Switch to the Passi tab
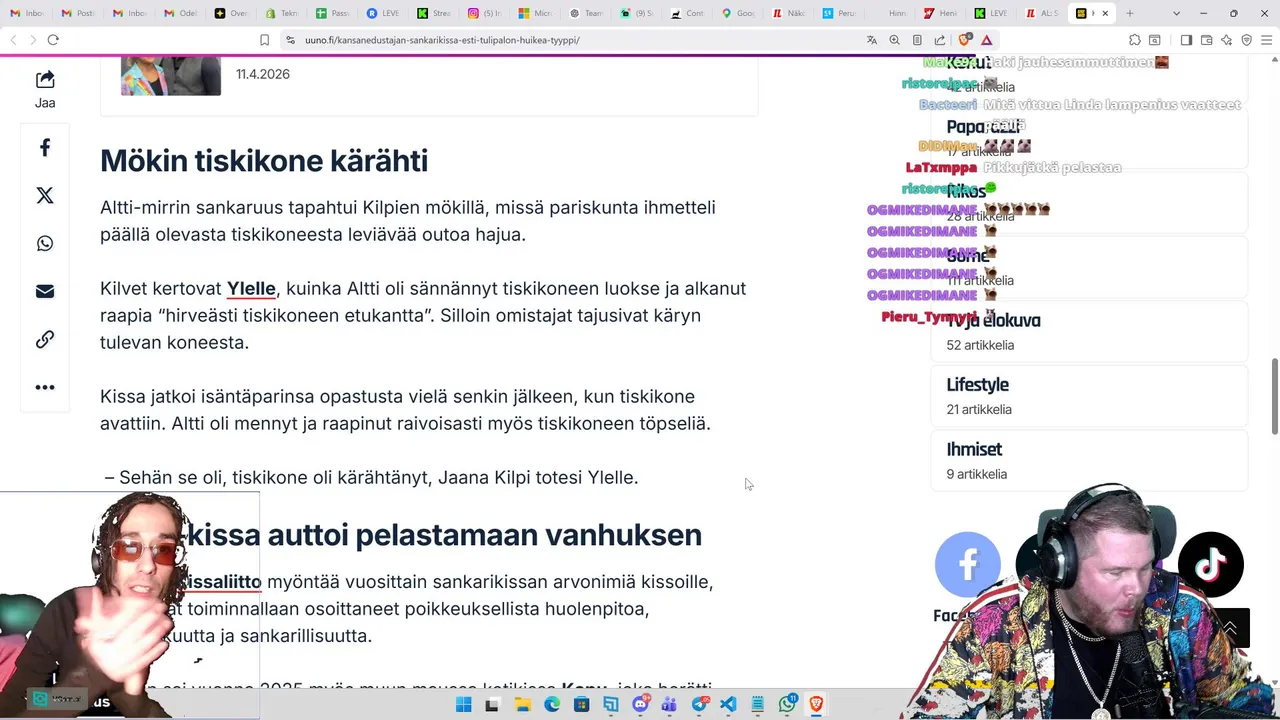 (x=333, y=13)
